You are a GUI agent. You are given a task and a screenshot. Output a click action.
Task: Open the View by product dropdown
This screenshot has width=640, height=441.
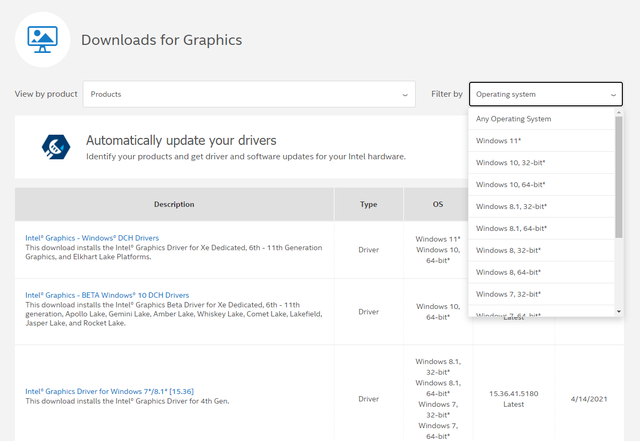(x=249, y=94)
